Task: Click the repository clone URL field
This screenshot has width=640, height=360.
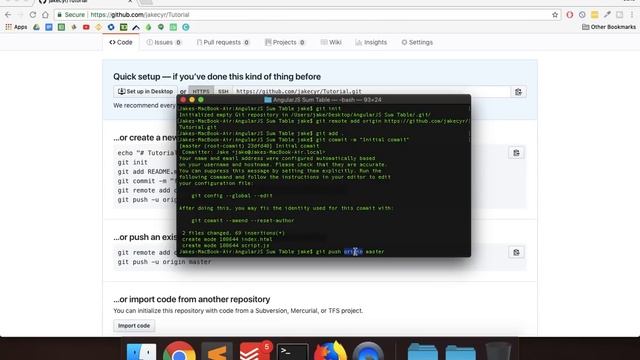Action: pyautogui.click(x=371, y=91)
